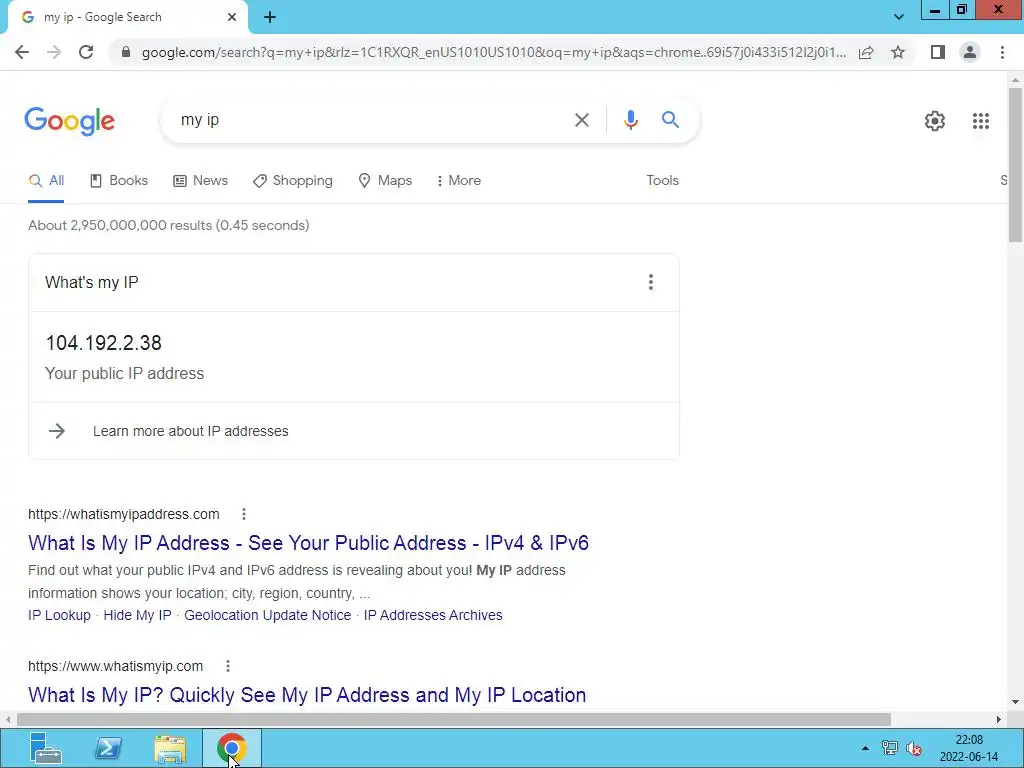Click the IP address 104.192.2.38
Screen dimensions: 1024x768
(x=103, y=343)
